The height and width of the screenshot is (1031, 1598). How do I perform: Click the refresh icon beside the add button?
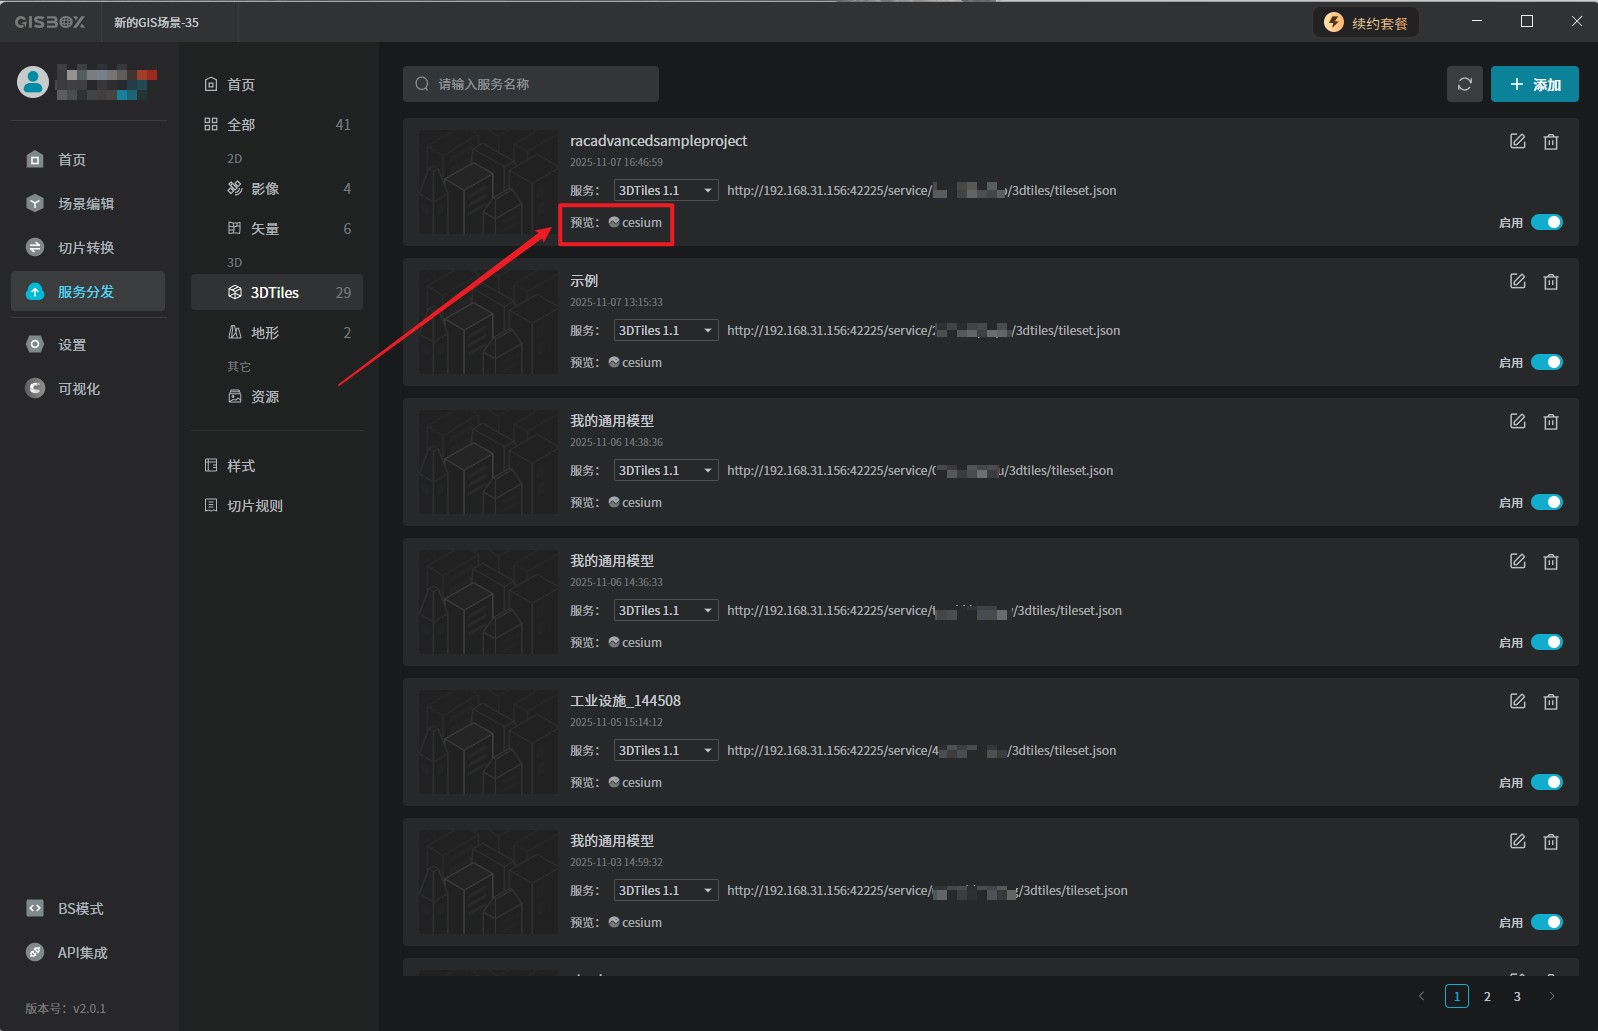coord(1464,84)
